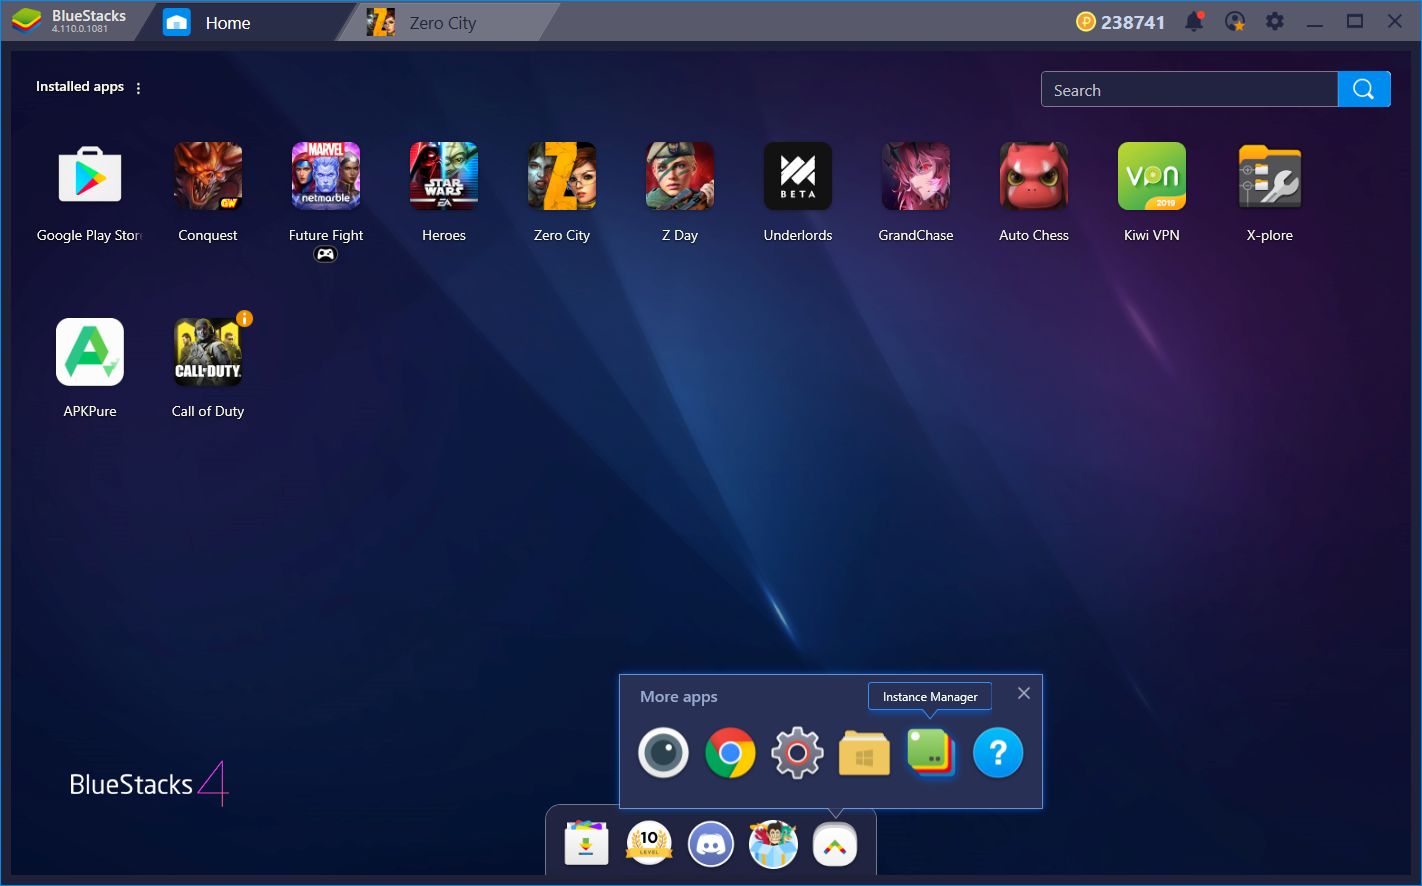Open notifications bell icon

click(x=1195, y=21)
